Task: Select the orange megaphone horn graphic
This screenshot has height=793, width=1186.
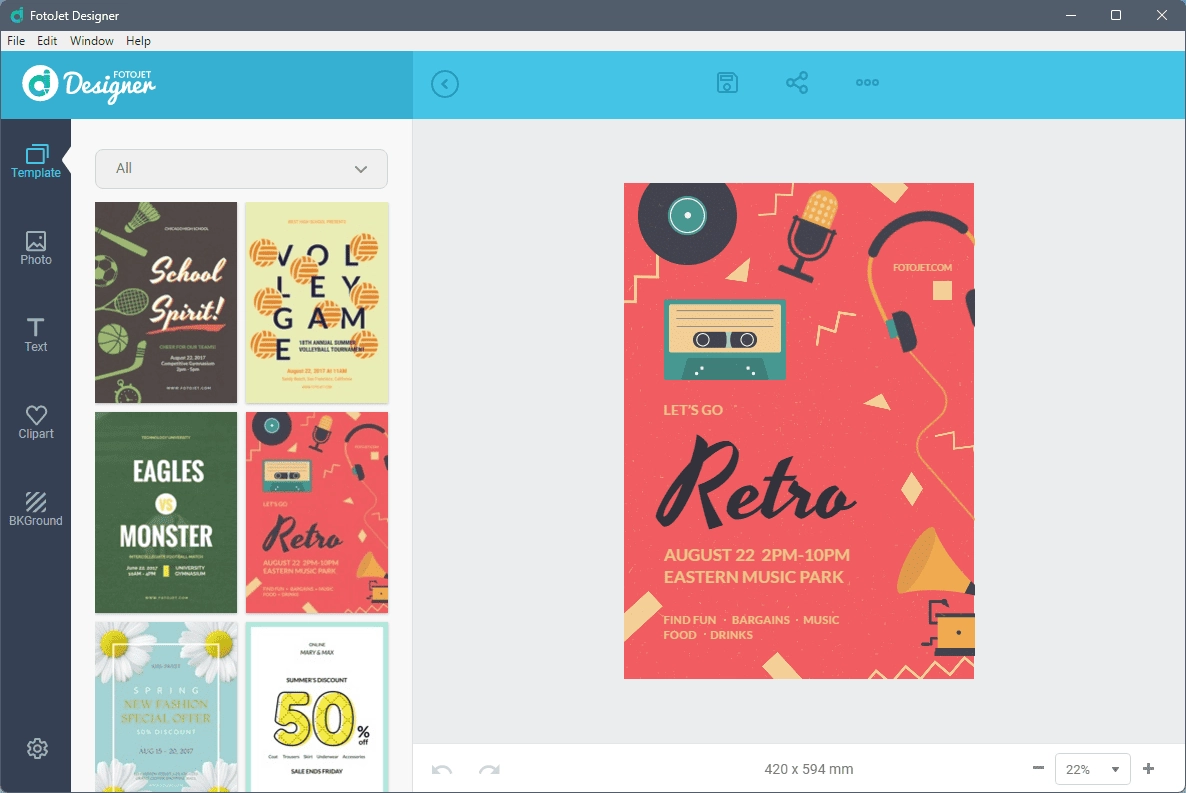Action: (934, 561)
